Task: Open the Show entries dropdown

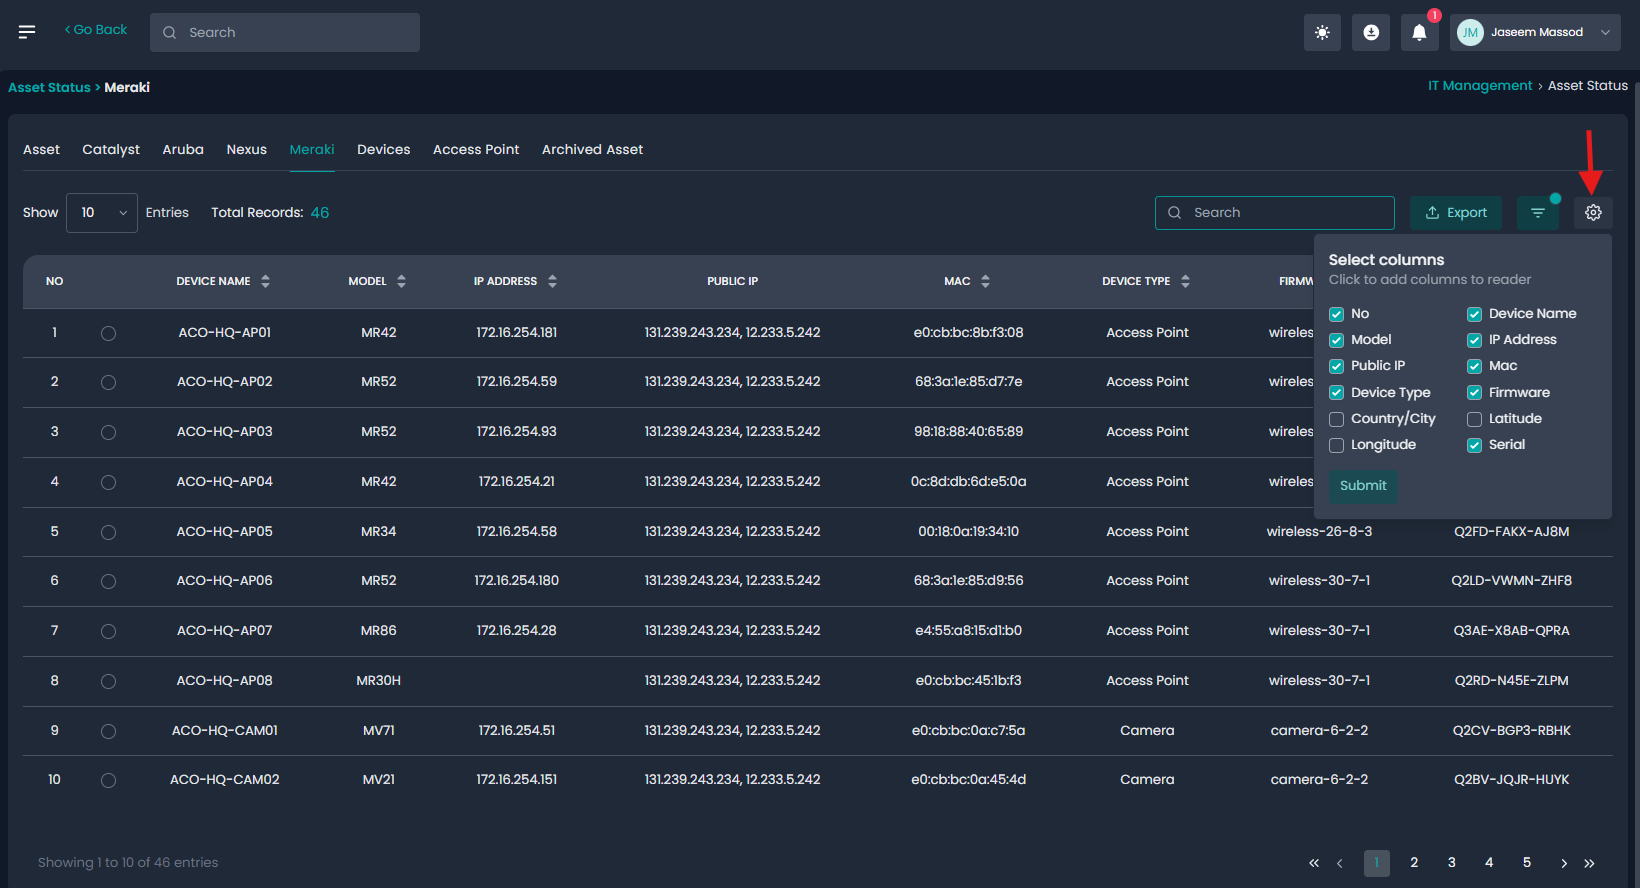Action: click(102, 213)
